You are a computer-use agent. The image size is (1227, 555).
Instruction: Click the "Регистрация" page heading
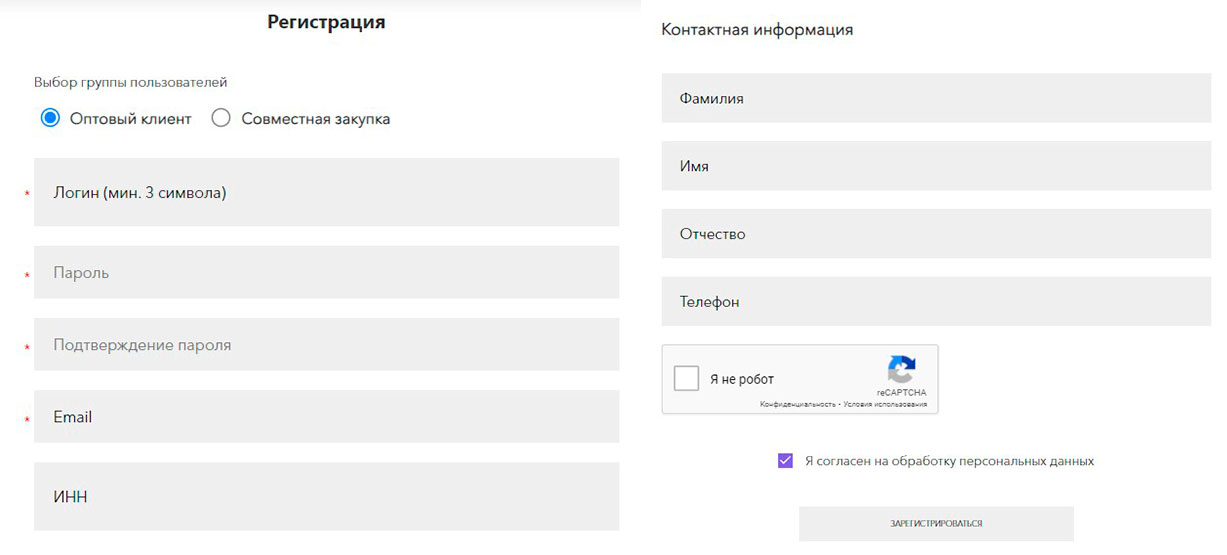pos(326,22)
